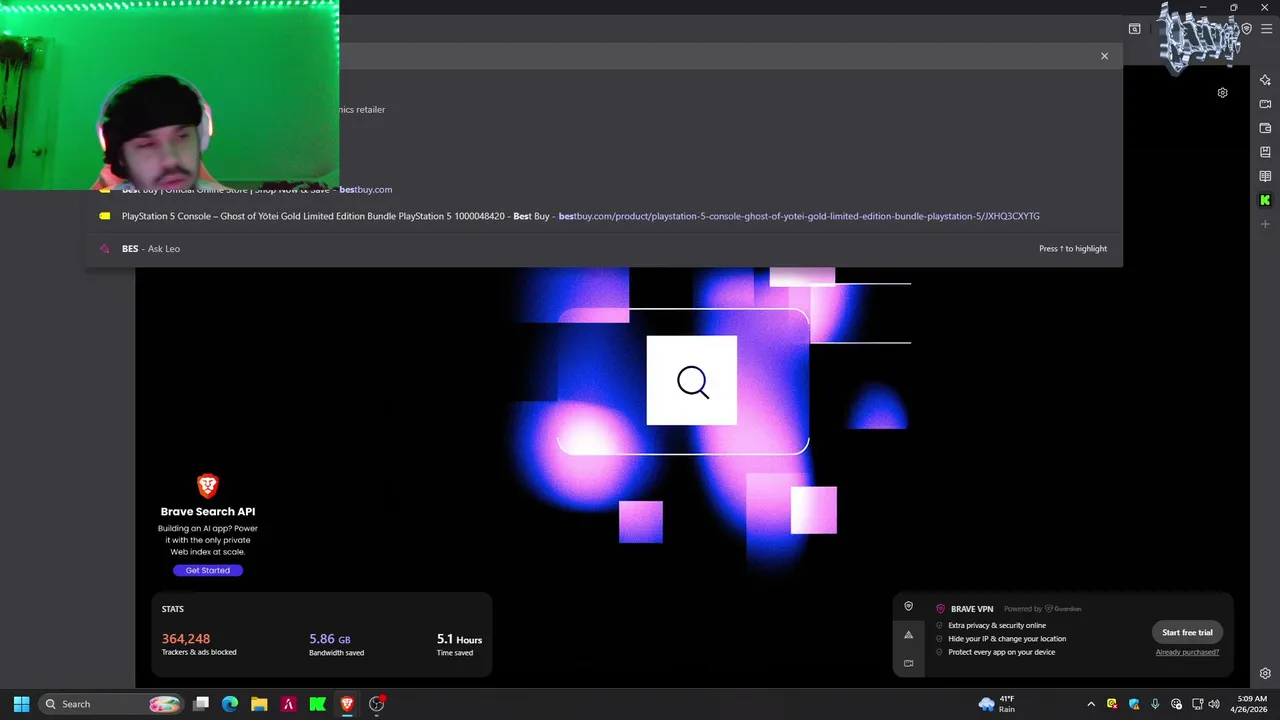This screenshot has height=720, width=1280.
Task: Open the network tray icon
Action: tap(1198, 704)
